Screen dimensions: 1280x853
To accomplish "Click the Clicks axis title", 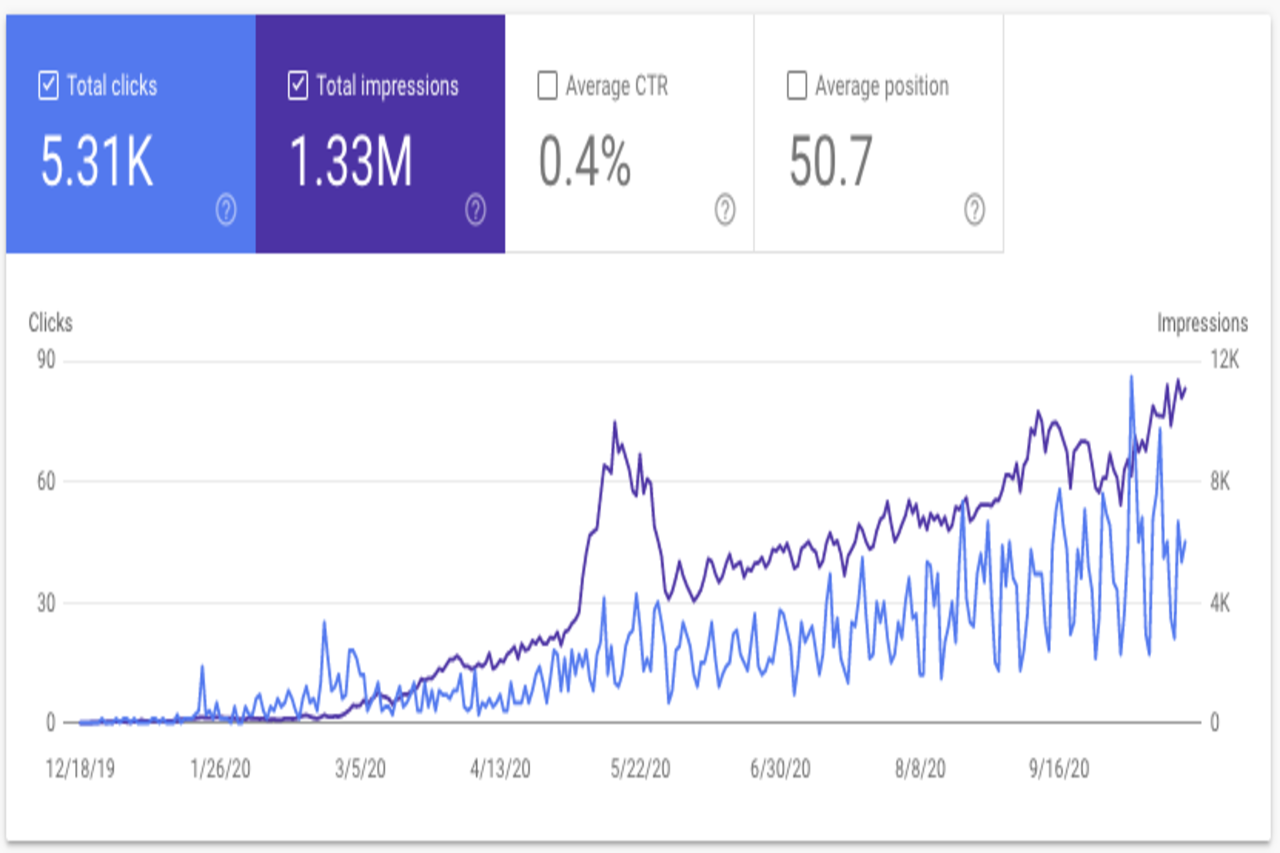I will (50, 322).
